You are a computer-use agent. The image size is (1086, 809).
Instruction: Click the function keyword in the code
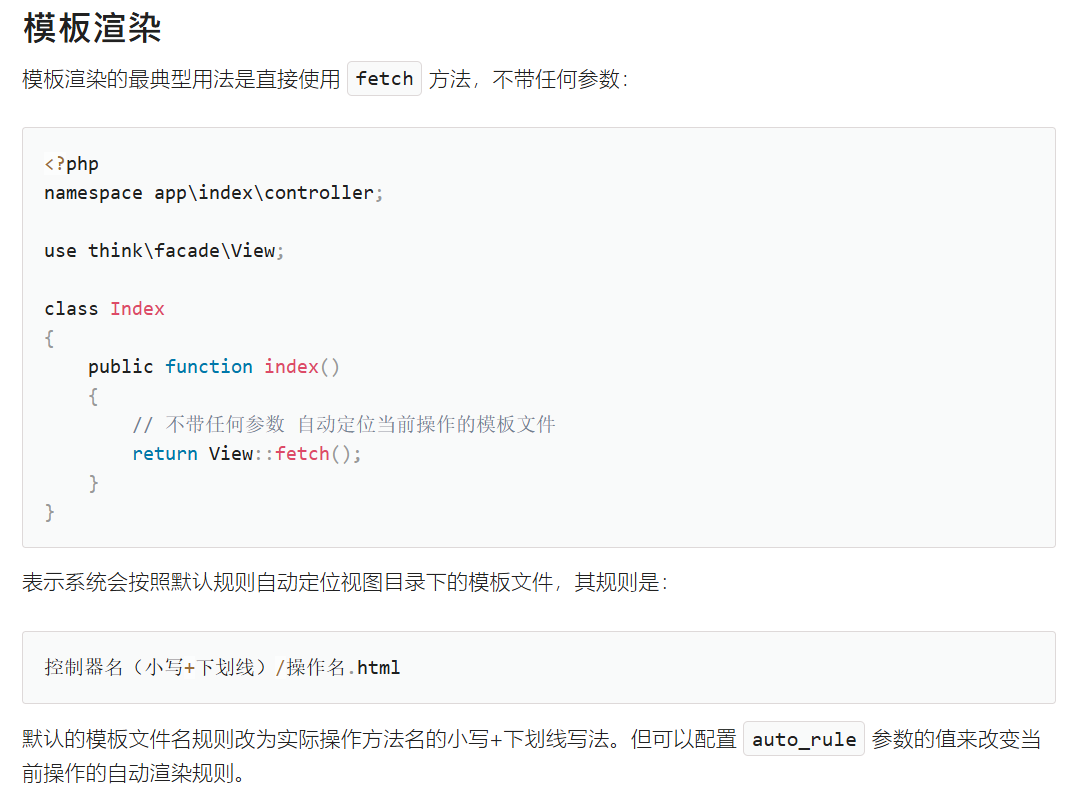point(209,367)
